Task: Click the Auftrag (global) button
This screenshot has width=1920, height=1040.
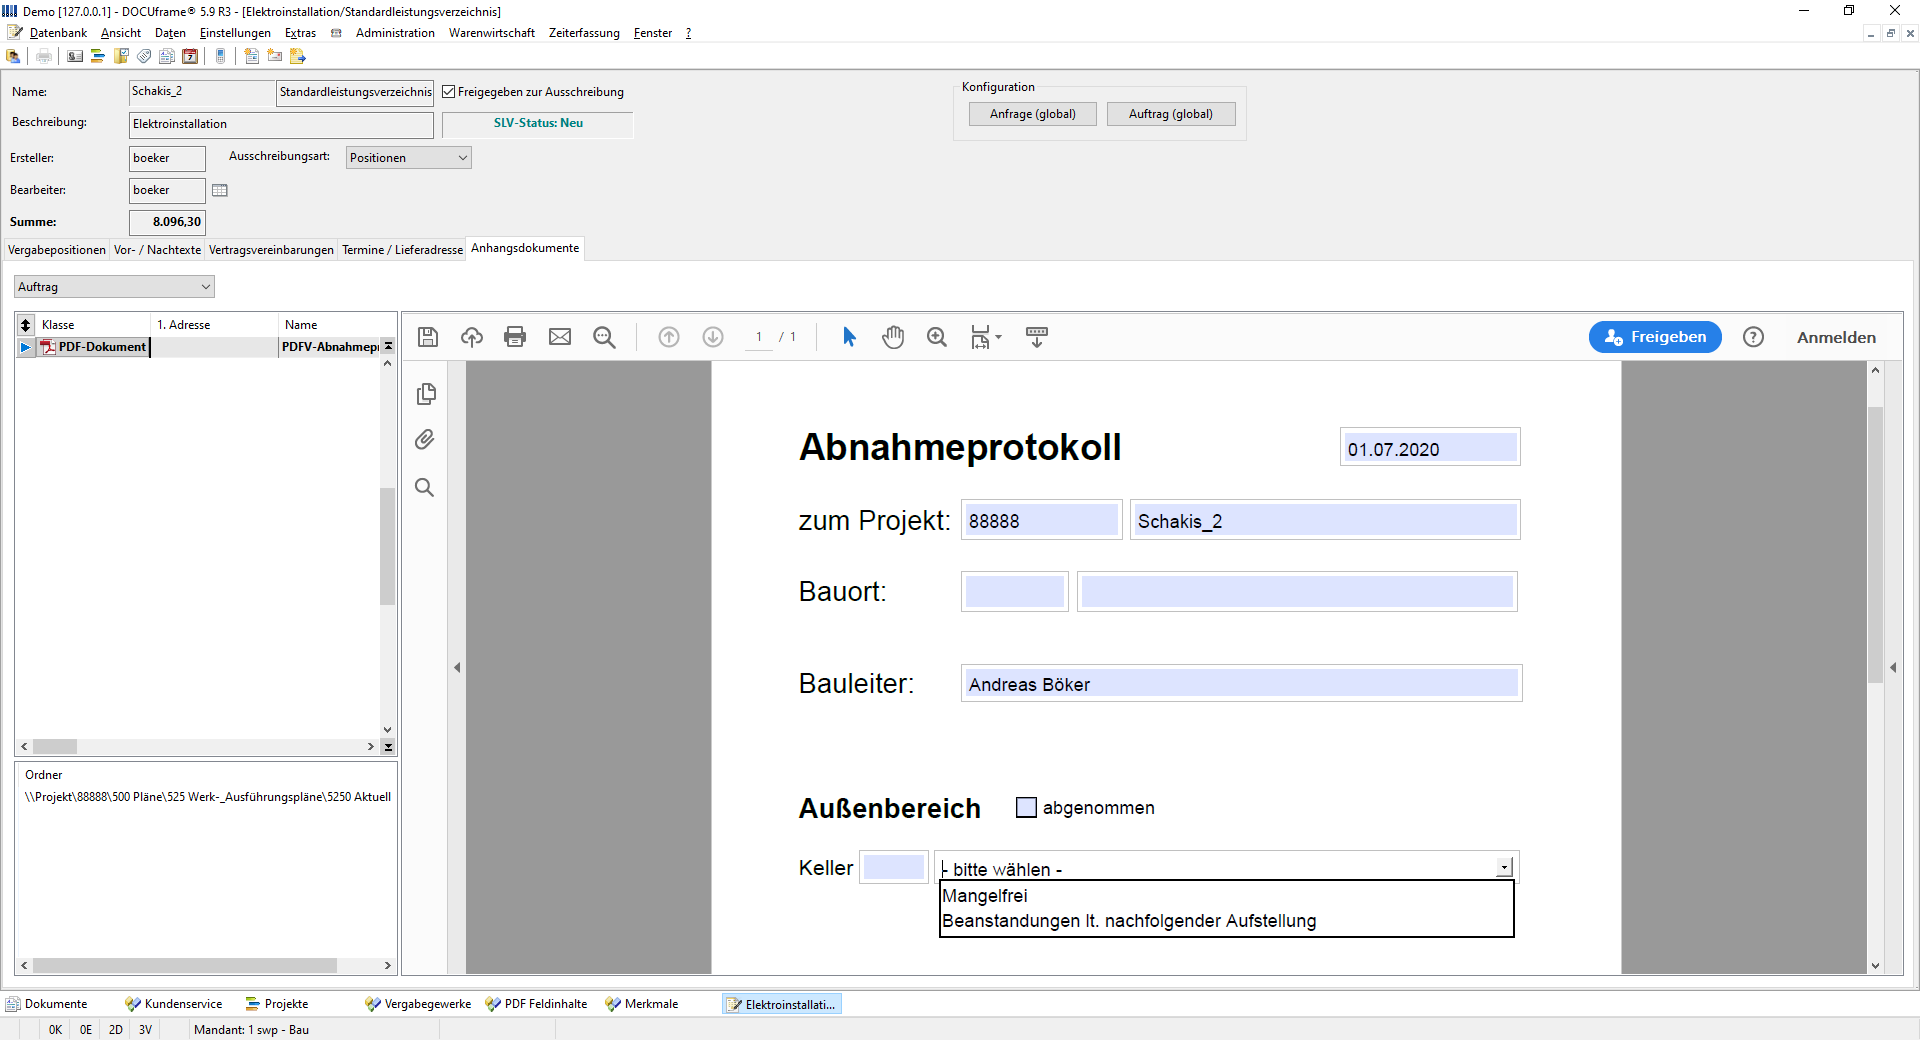Action: tap(1171, 114)
